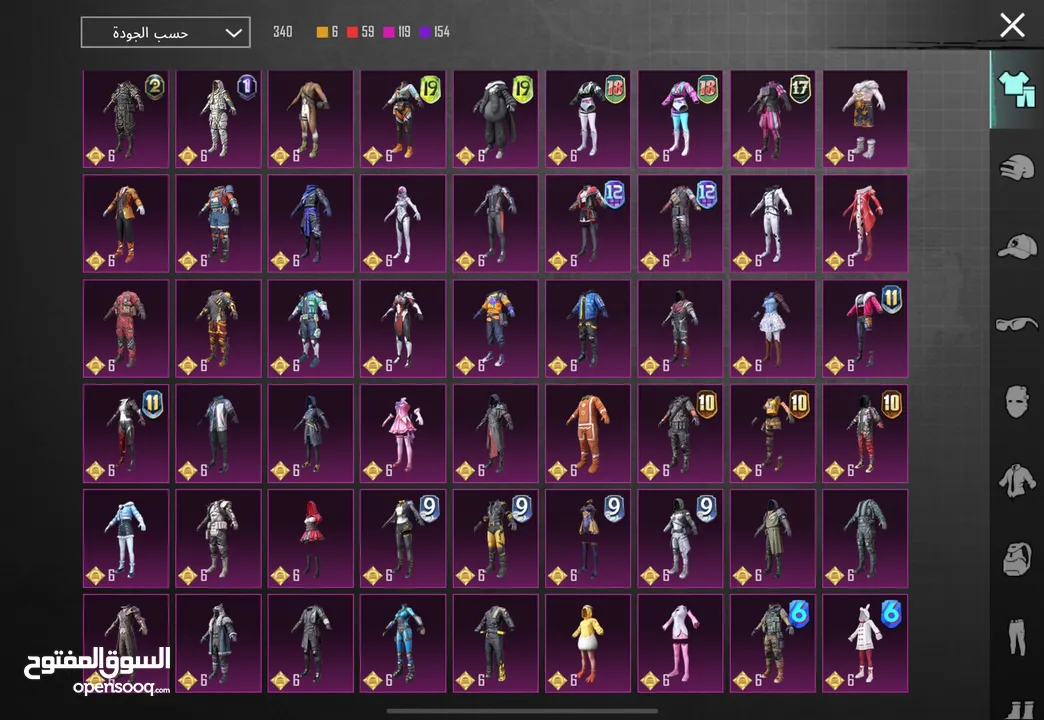
Task: Click the total item count 340
Action: coord(283,32)
